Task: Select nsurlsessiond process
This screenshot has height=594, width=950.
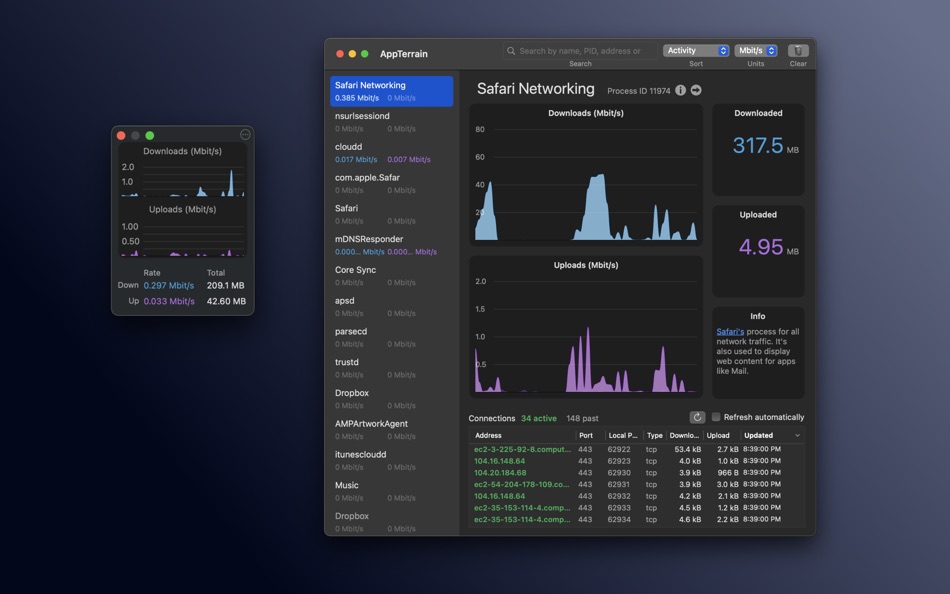Action: point(391,122)
